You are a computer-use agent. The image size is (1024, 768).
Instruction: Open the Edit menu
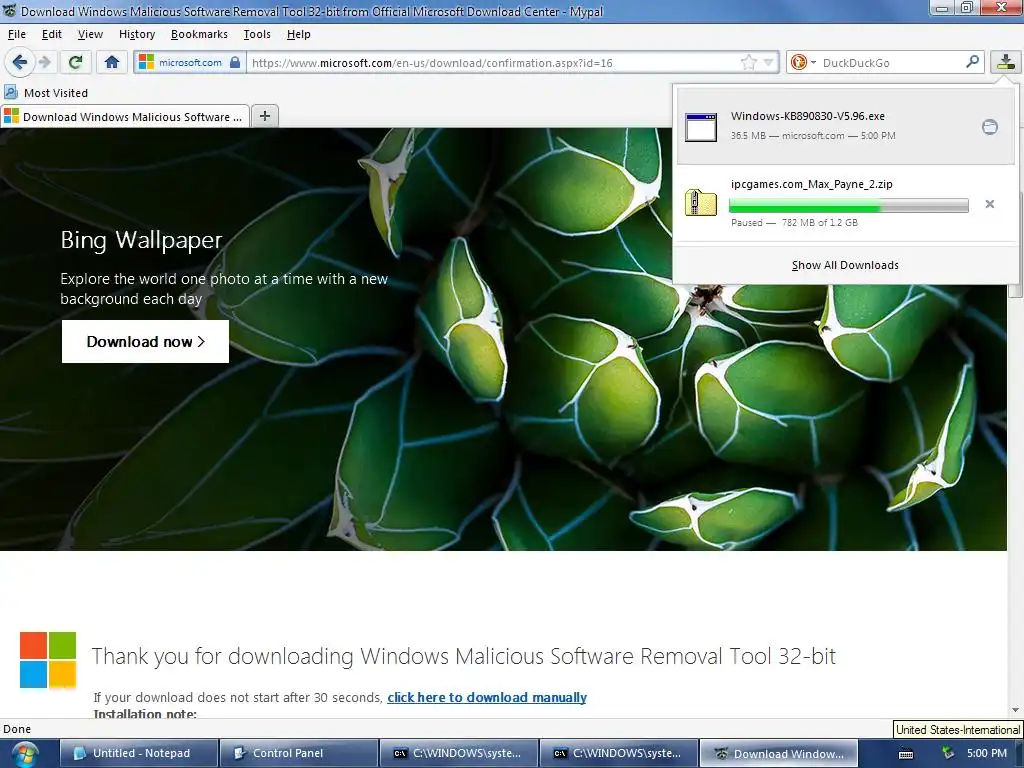pos(52,34)
